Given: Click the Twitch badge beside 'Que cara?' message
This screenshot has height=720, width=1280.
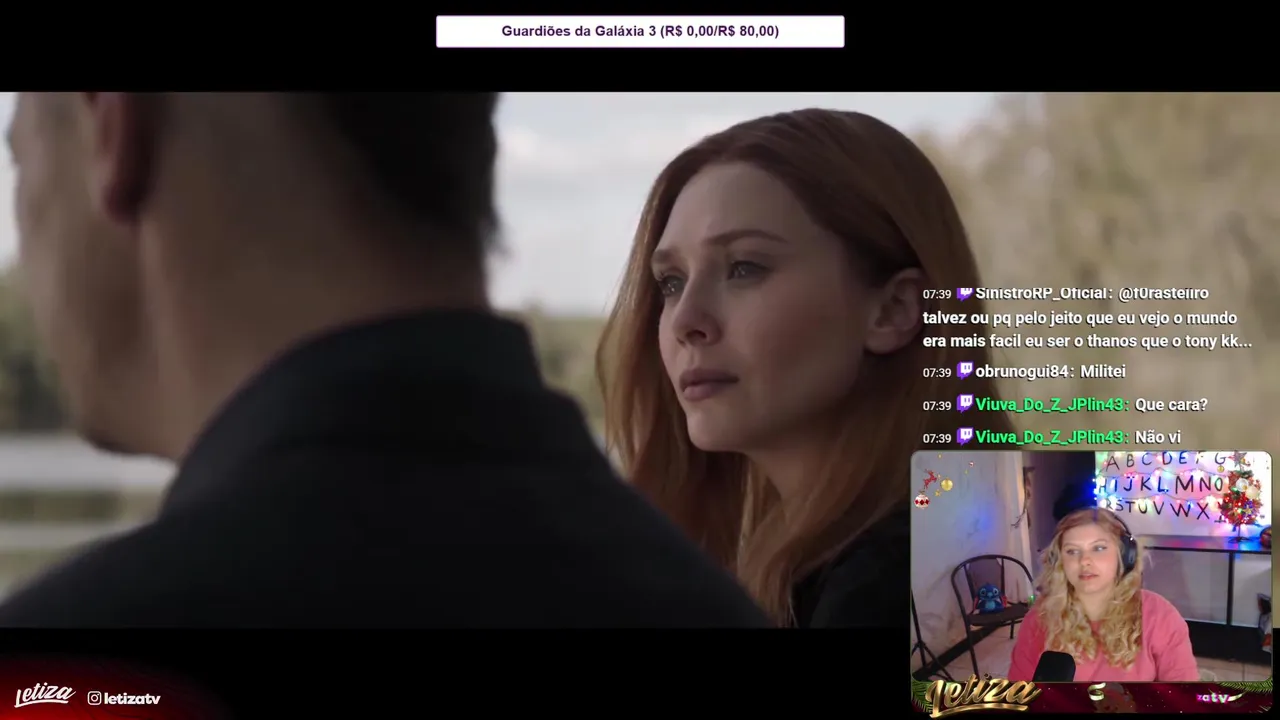Looking at the screenshot, I should (964, 404).
